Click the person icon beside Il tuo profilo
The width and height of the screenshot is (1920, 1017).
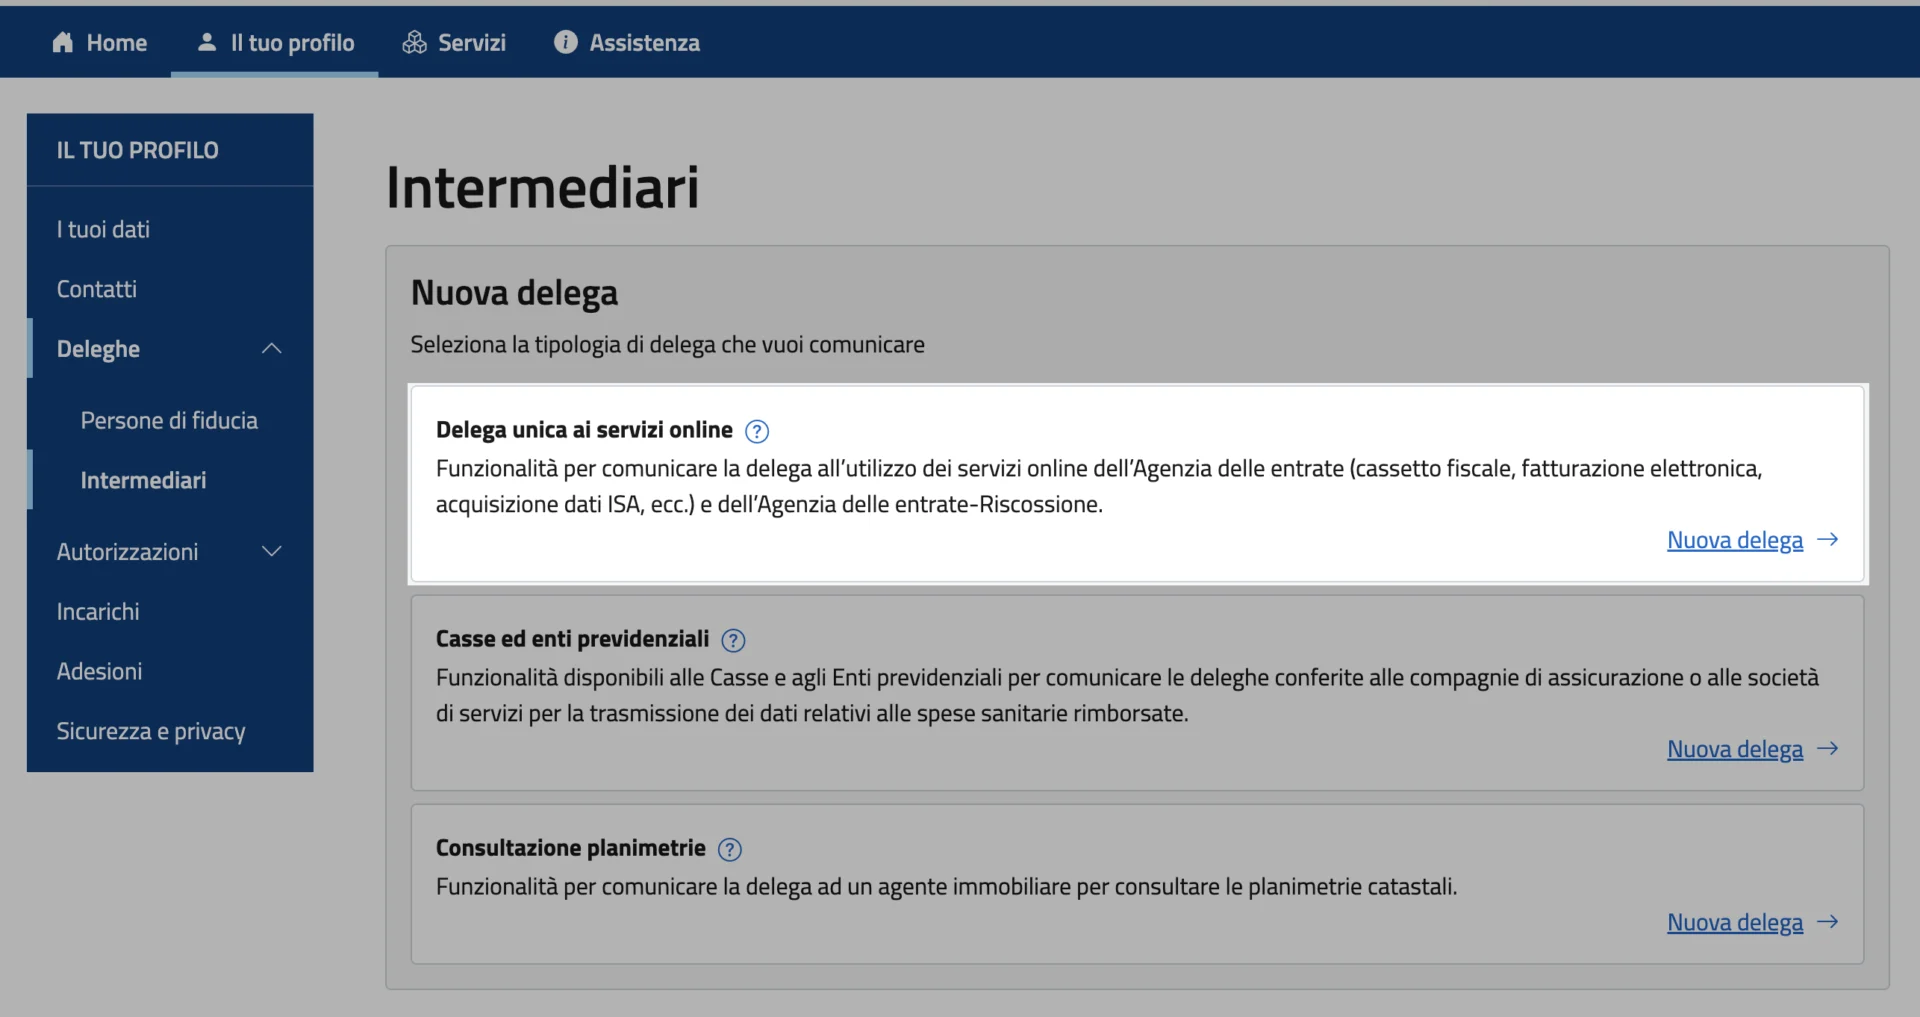tap(207, 42)
